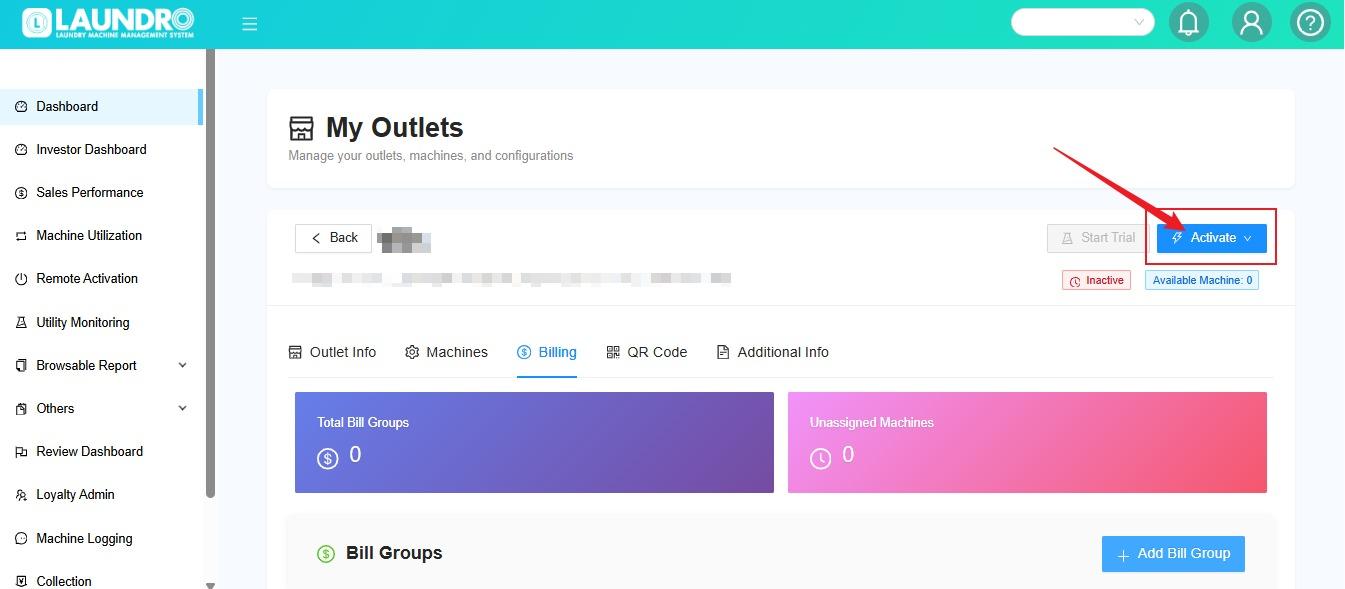
Task: Open the Collection menu item
Action: point(64,580)
